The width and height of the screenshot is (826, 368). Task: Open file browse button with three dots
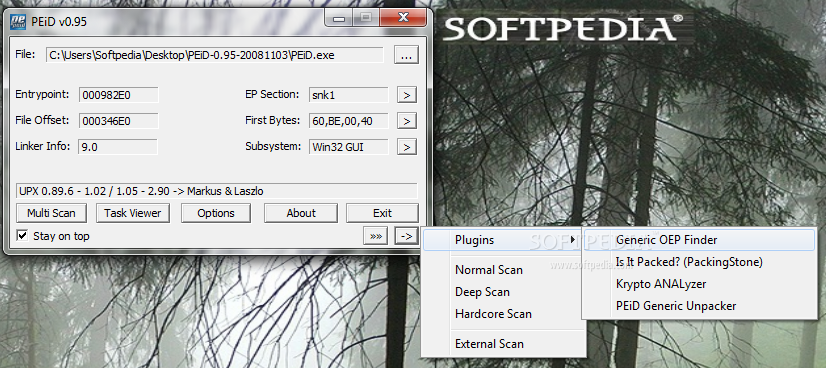pyautogui.click(x=406, y=55)
